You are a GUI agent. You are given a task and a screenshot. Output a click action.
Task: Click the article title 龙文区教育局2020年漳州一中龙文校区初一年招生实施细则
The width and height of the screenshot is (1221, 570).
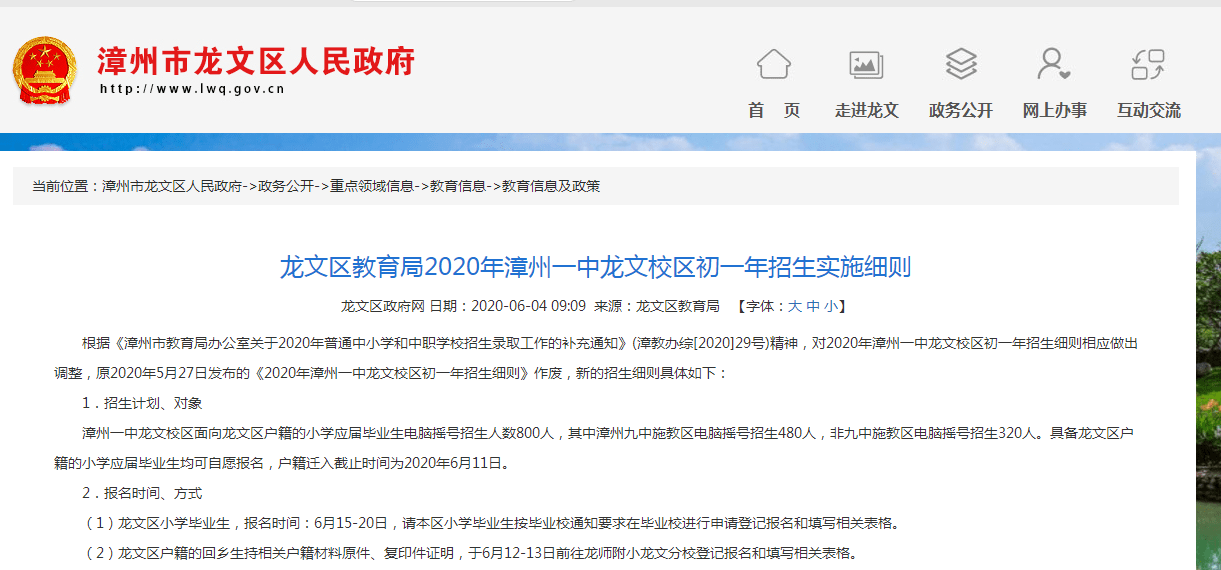[595, 267]
